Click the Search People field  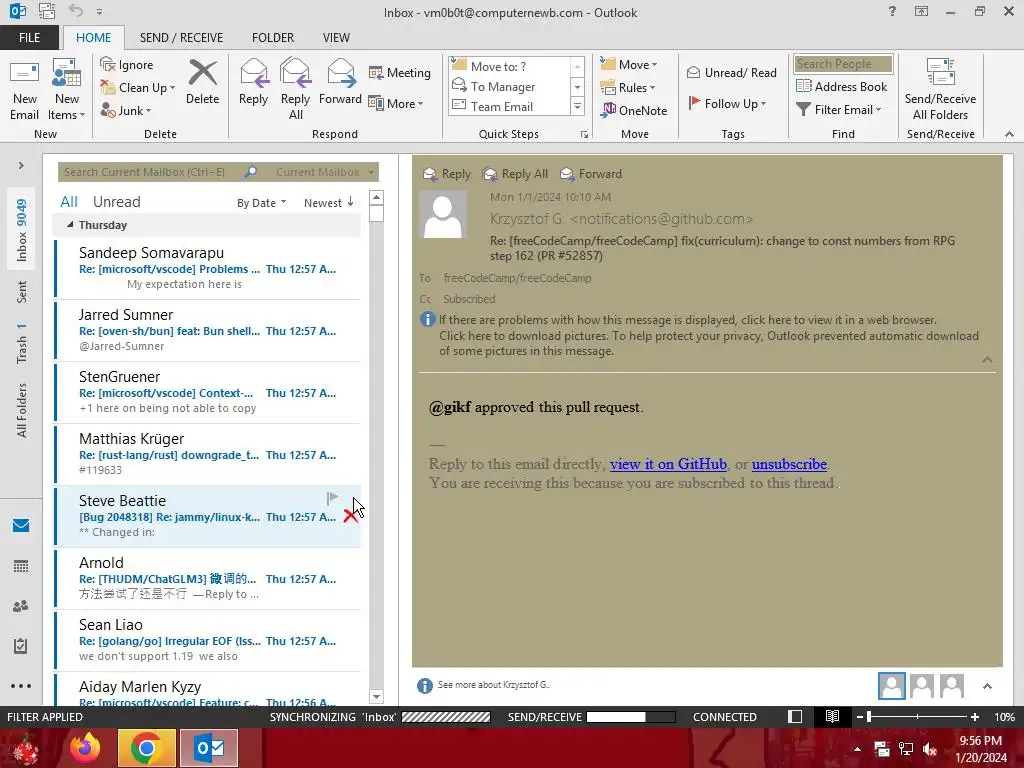843,64
